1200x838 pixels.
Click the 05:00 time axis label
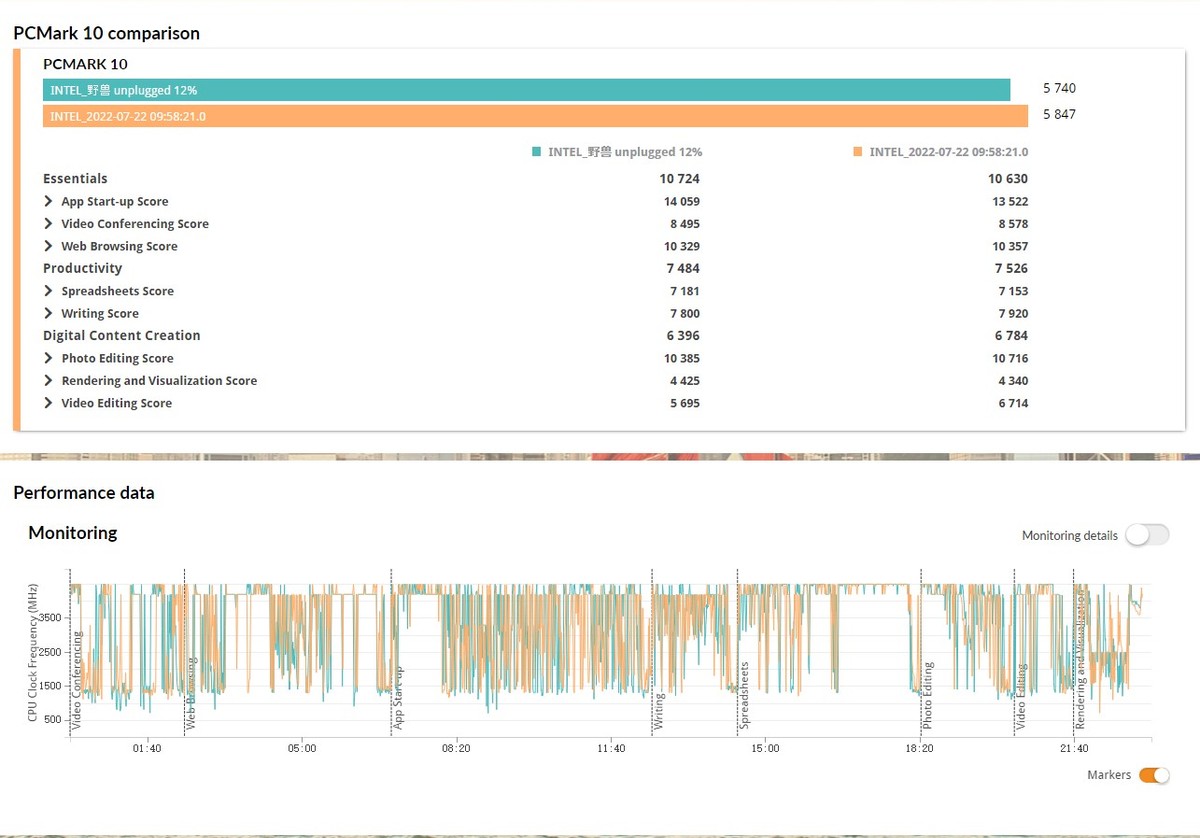click(x=302, y=748)
